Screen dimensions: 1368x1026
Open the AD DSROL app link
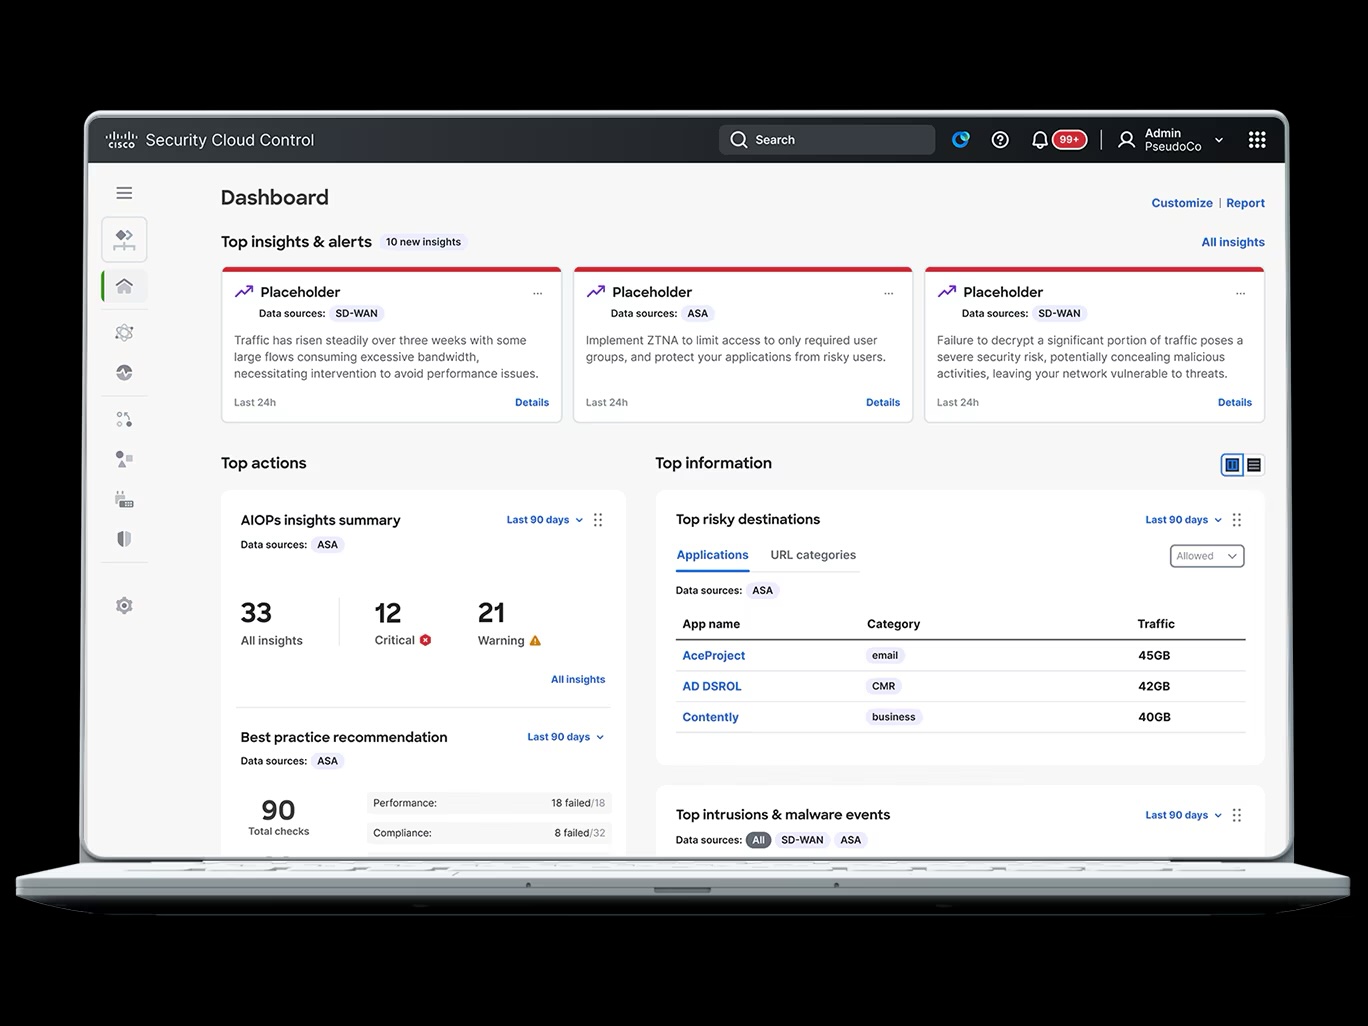tap(712, 687)
